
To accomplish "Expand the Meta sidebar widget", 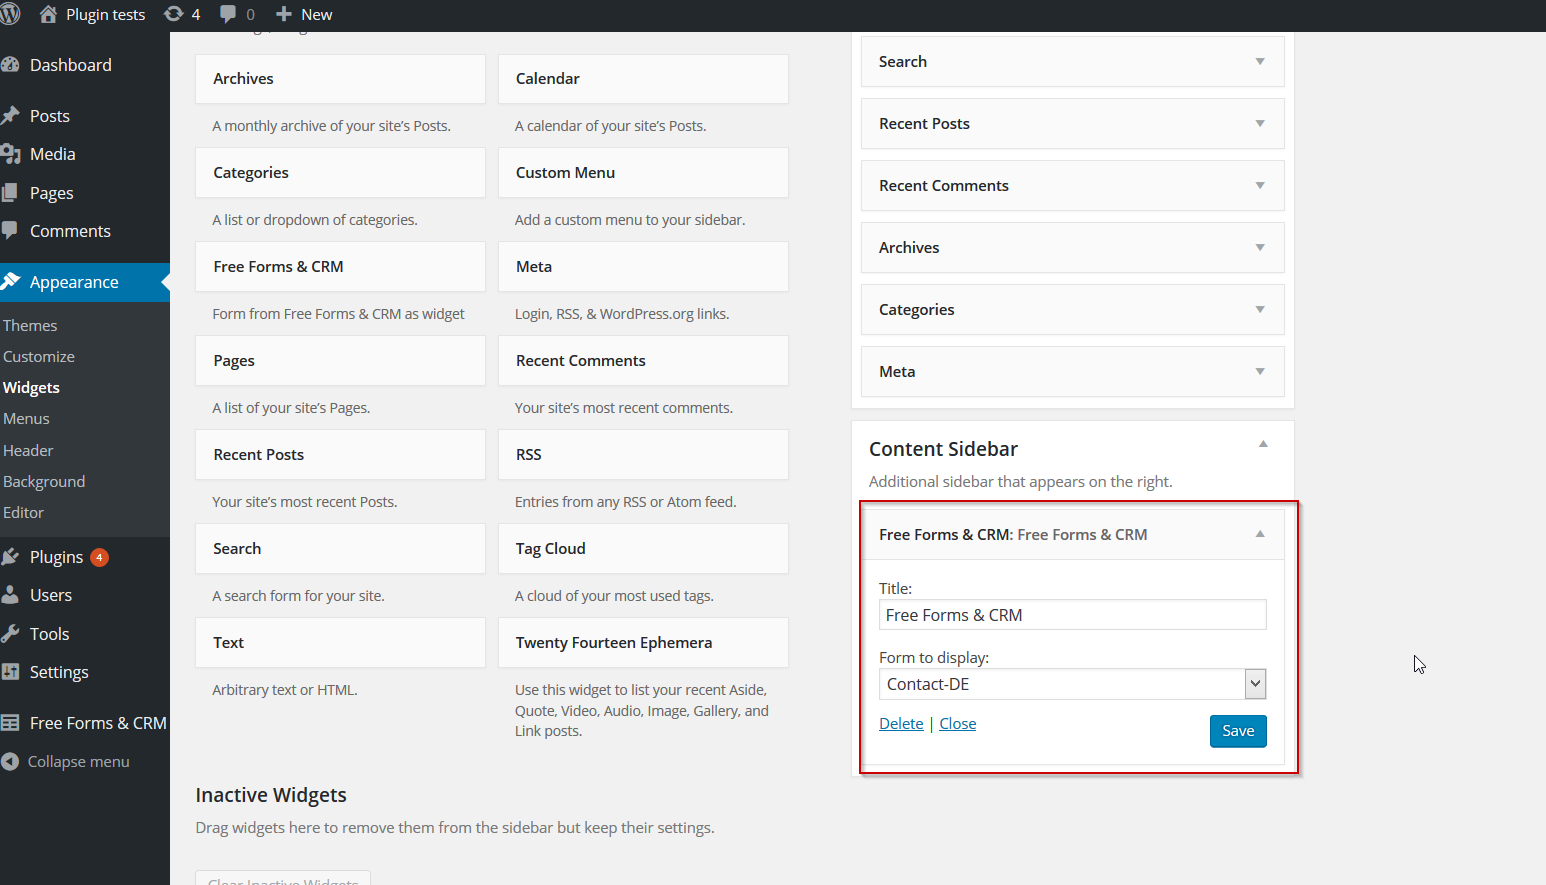I will (1260, 372).
